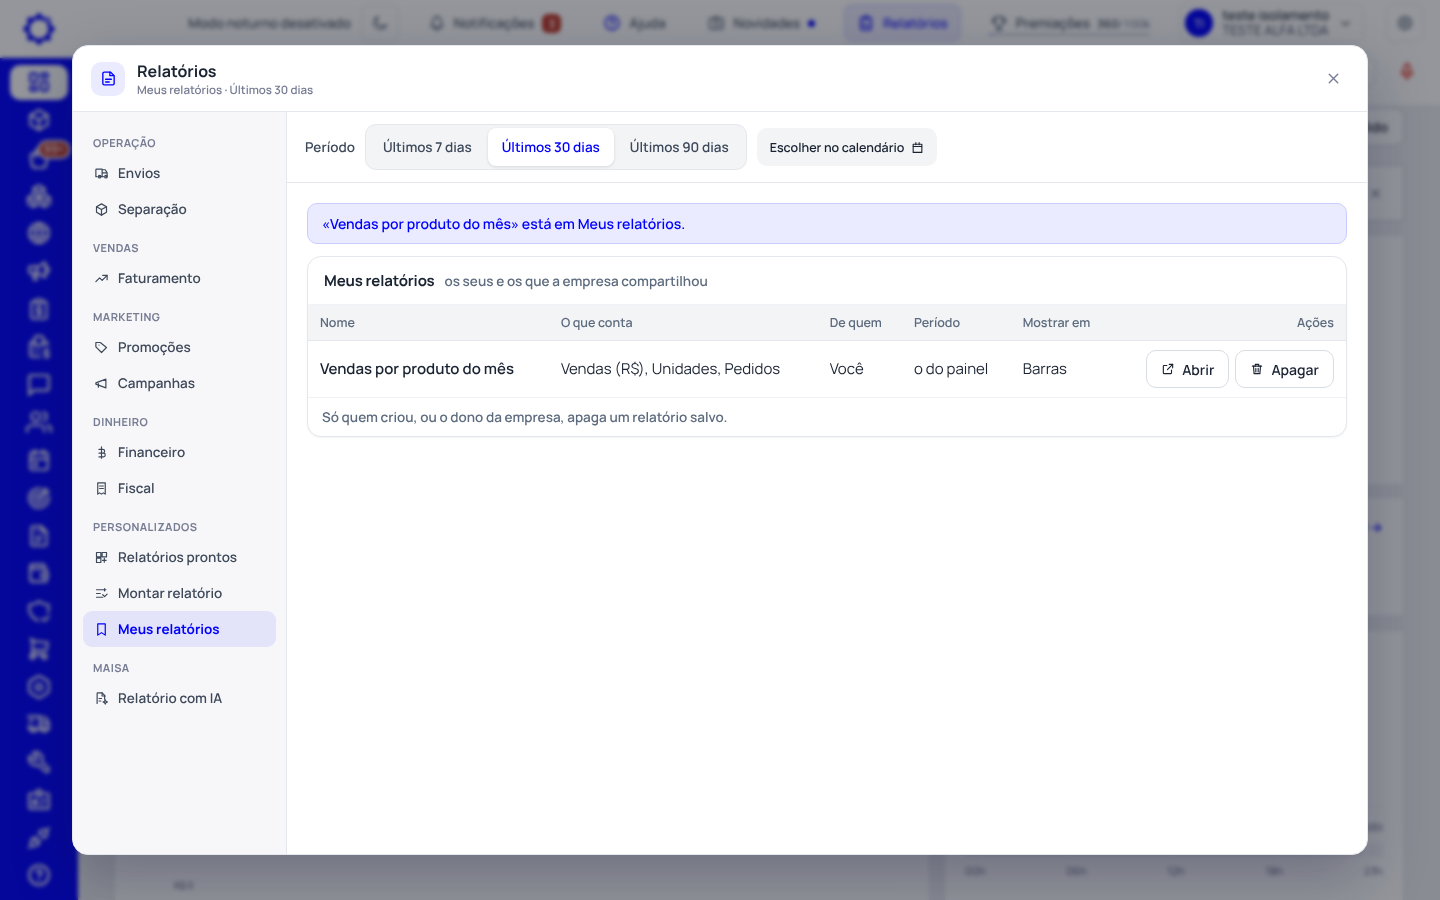Open Envios in the Operação section
Viewport: 1440px width, 900px height.
point(179,173)
